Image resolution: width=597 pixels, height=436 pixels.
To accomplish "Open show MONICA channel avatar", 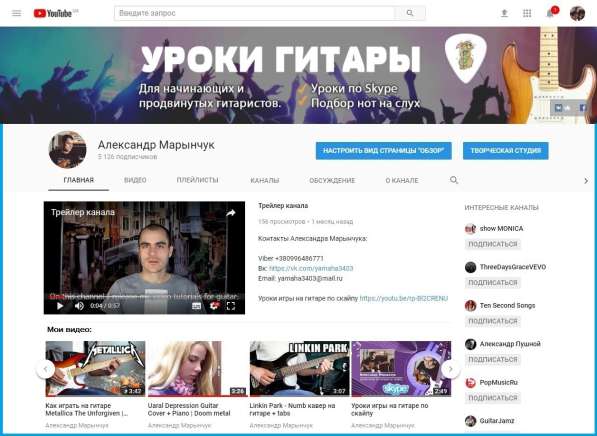I will pos(471,229).
